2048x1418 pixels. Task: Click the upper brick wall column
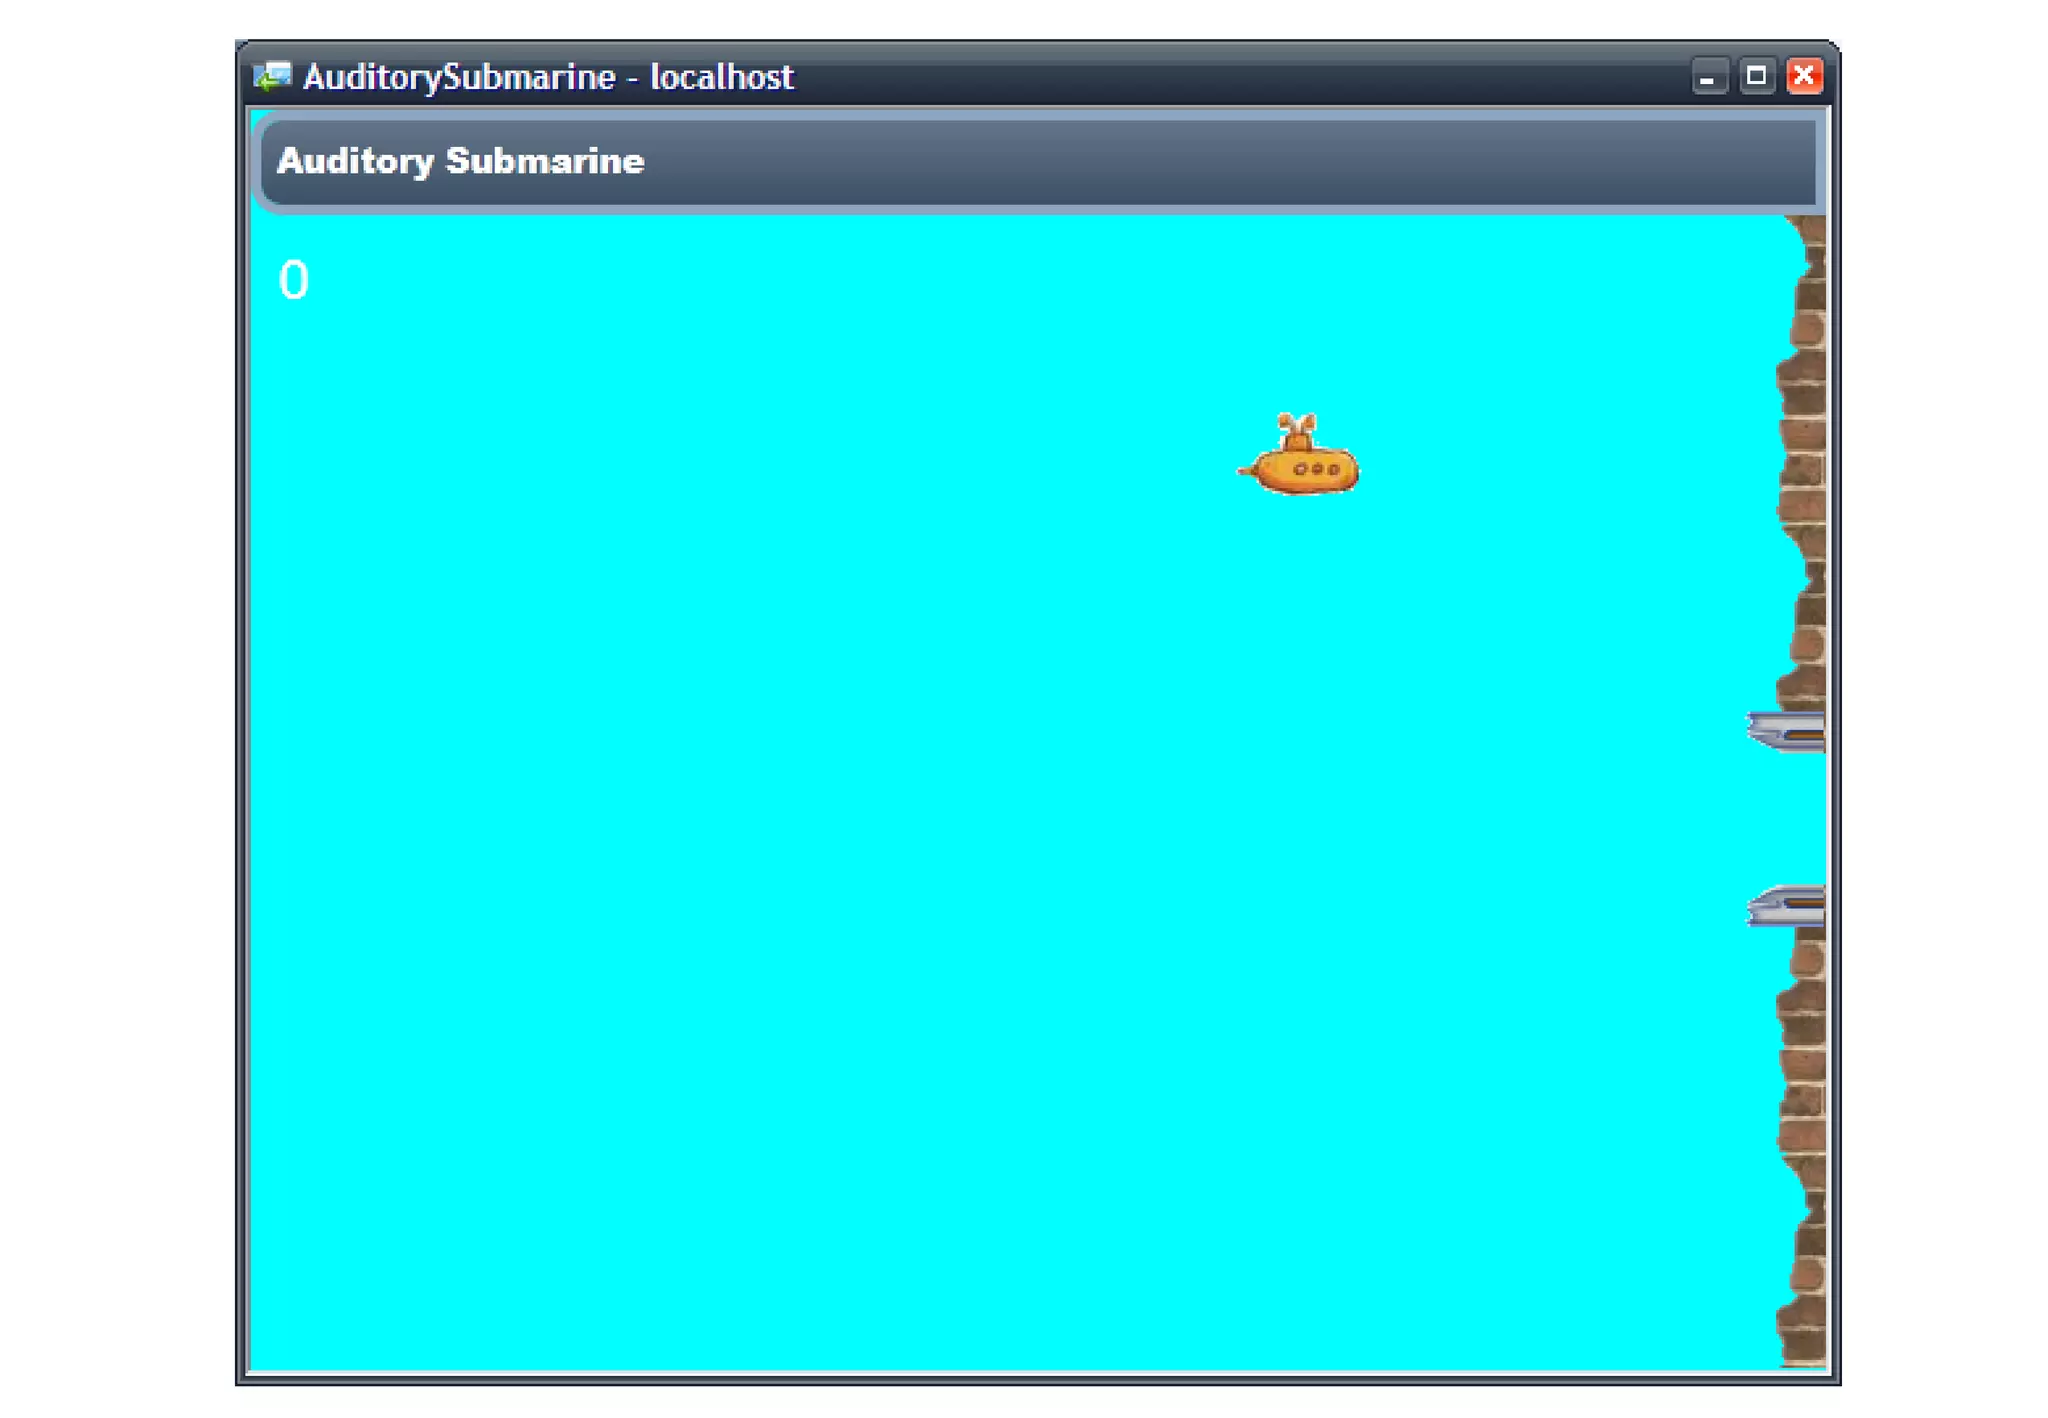point(1803,460)
